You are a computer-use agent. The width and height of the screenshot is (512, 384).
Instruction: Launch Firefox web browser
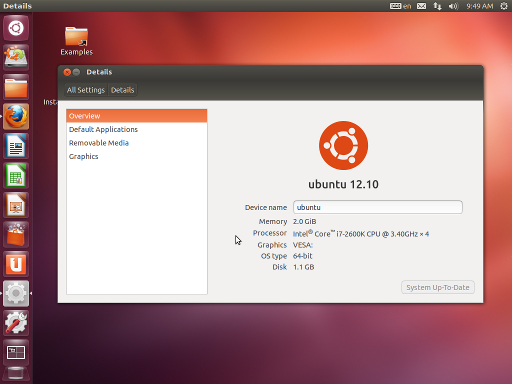[16, 116]
